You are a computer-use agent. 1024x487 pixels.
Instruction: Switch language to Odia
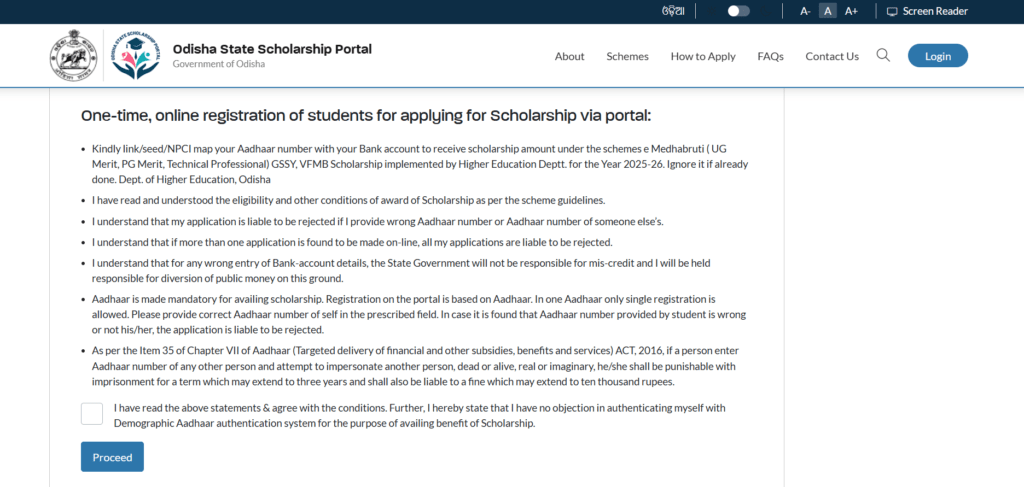[x=673, y=11]
